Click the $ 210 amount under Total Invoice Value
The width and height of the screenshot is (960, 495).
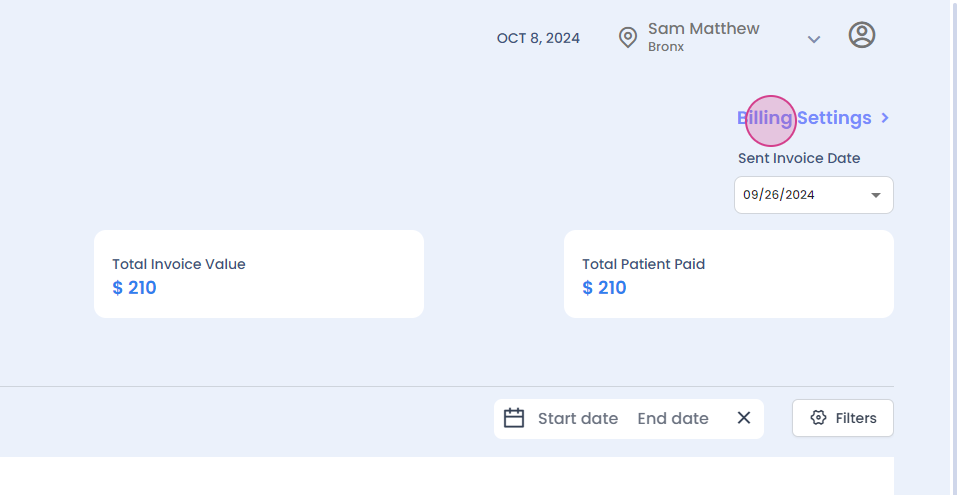pos(134,288)
